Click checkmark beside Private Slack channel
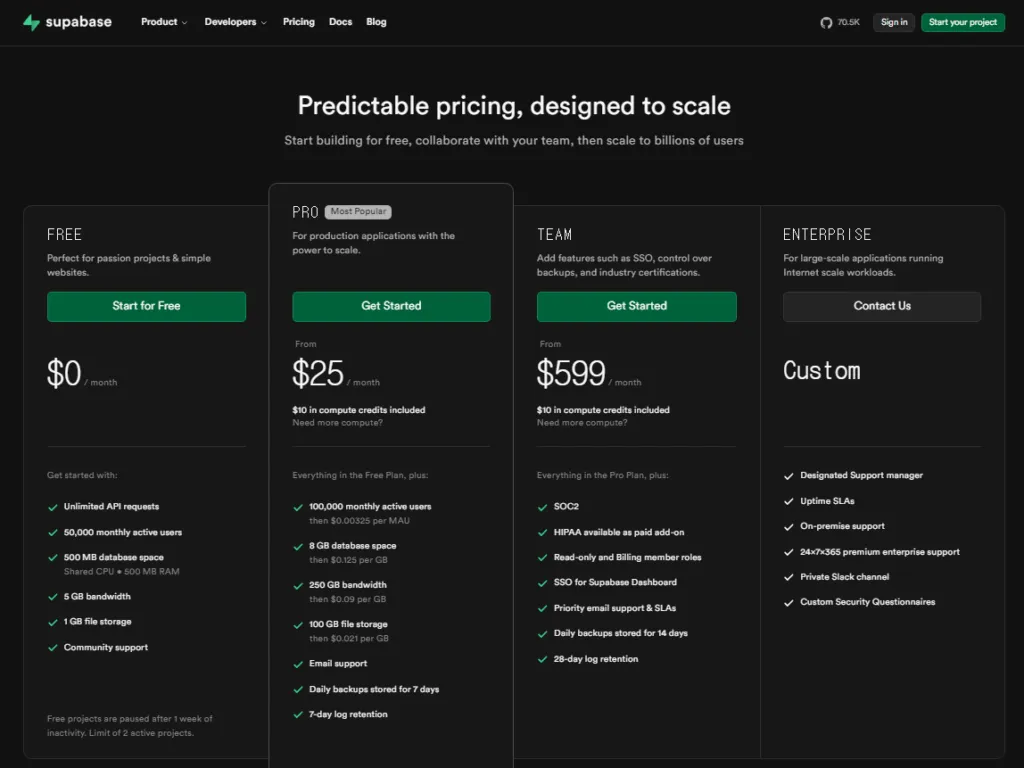The height and width of the screenshot is (768, 1024). click(x=789, y=577)
